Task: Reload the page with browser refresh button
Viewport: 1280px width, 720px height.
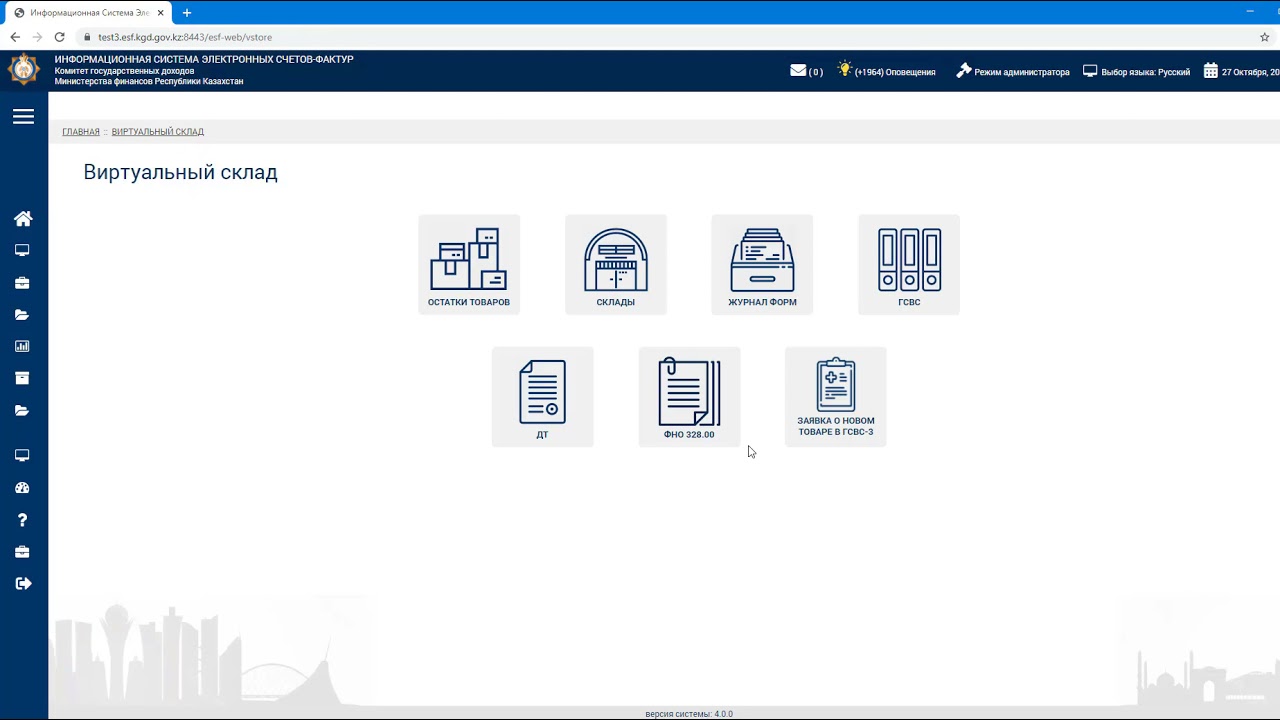Action: point(59,37)
